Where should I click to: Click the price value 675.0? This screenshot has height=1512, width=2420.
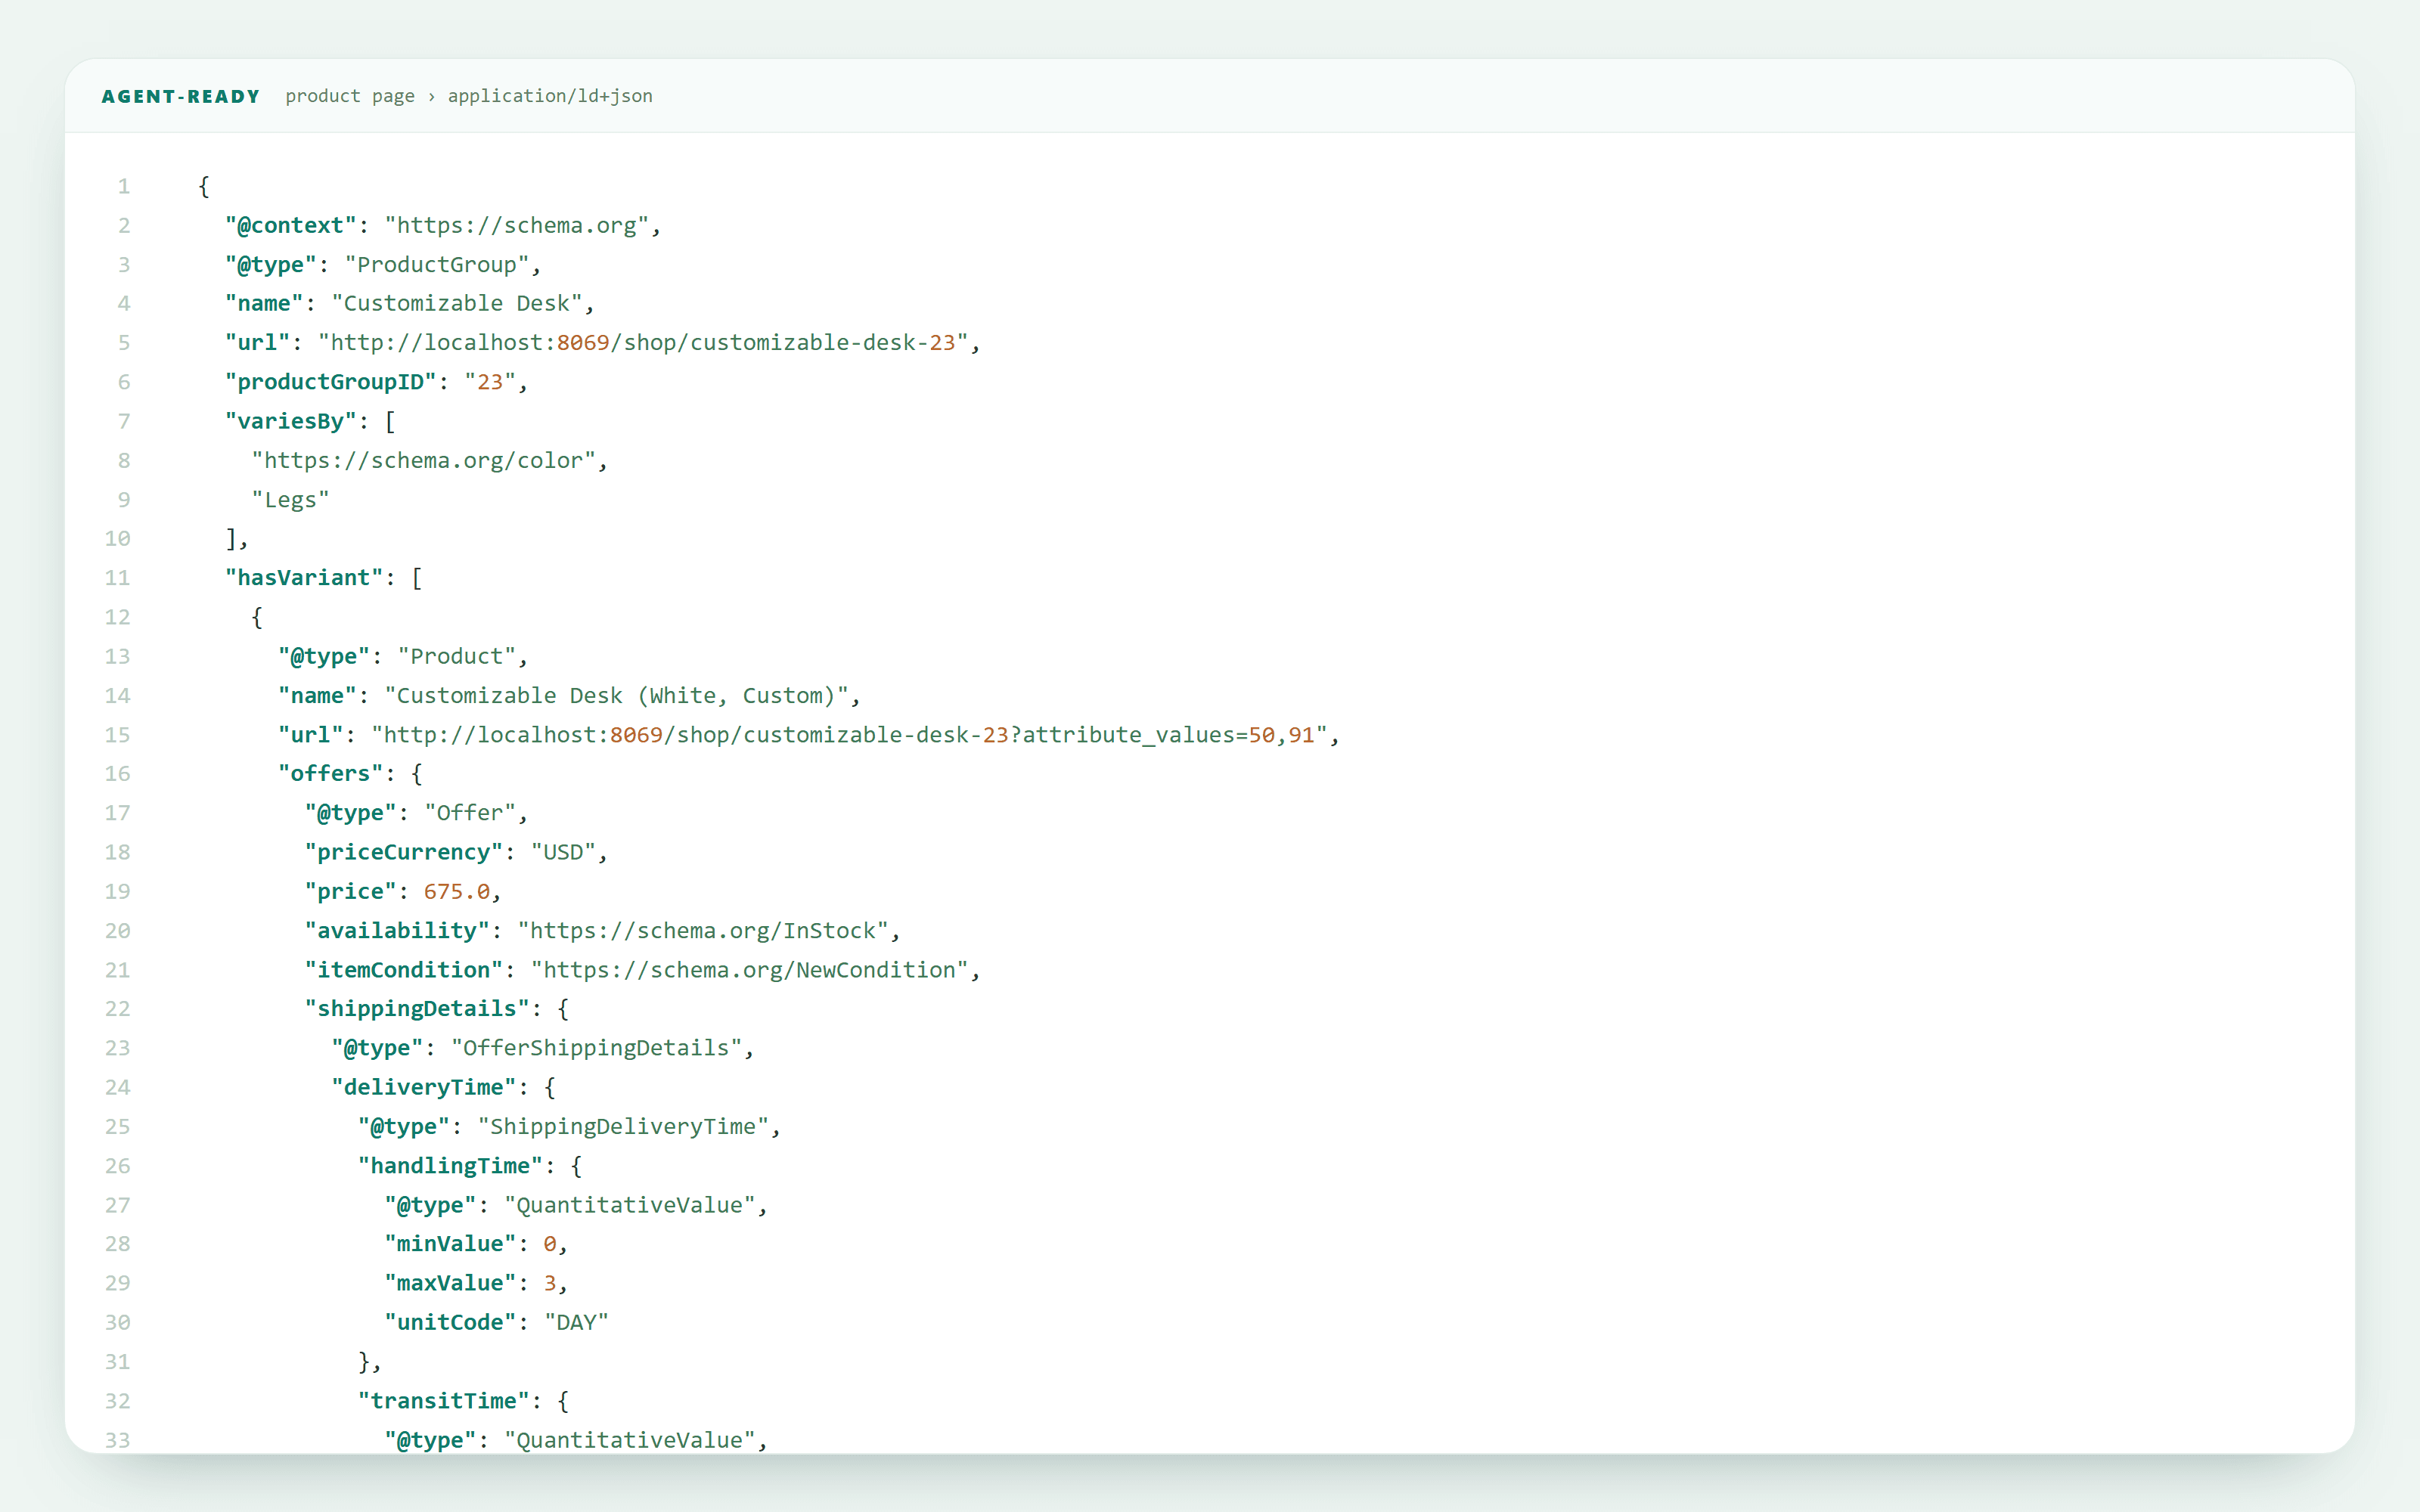457,891
